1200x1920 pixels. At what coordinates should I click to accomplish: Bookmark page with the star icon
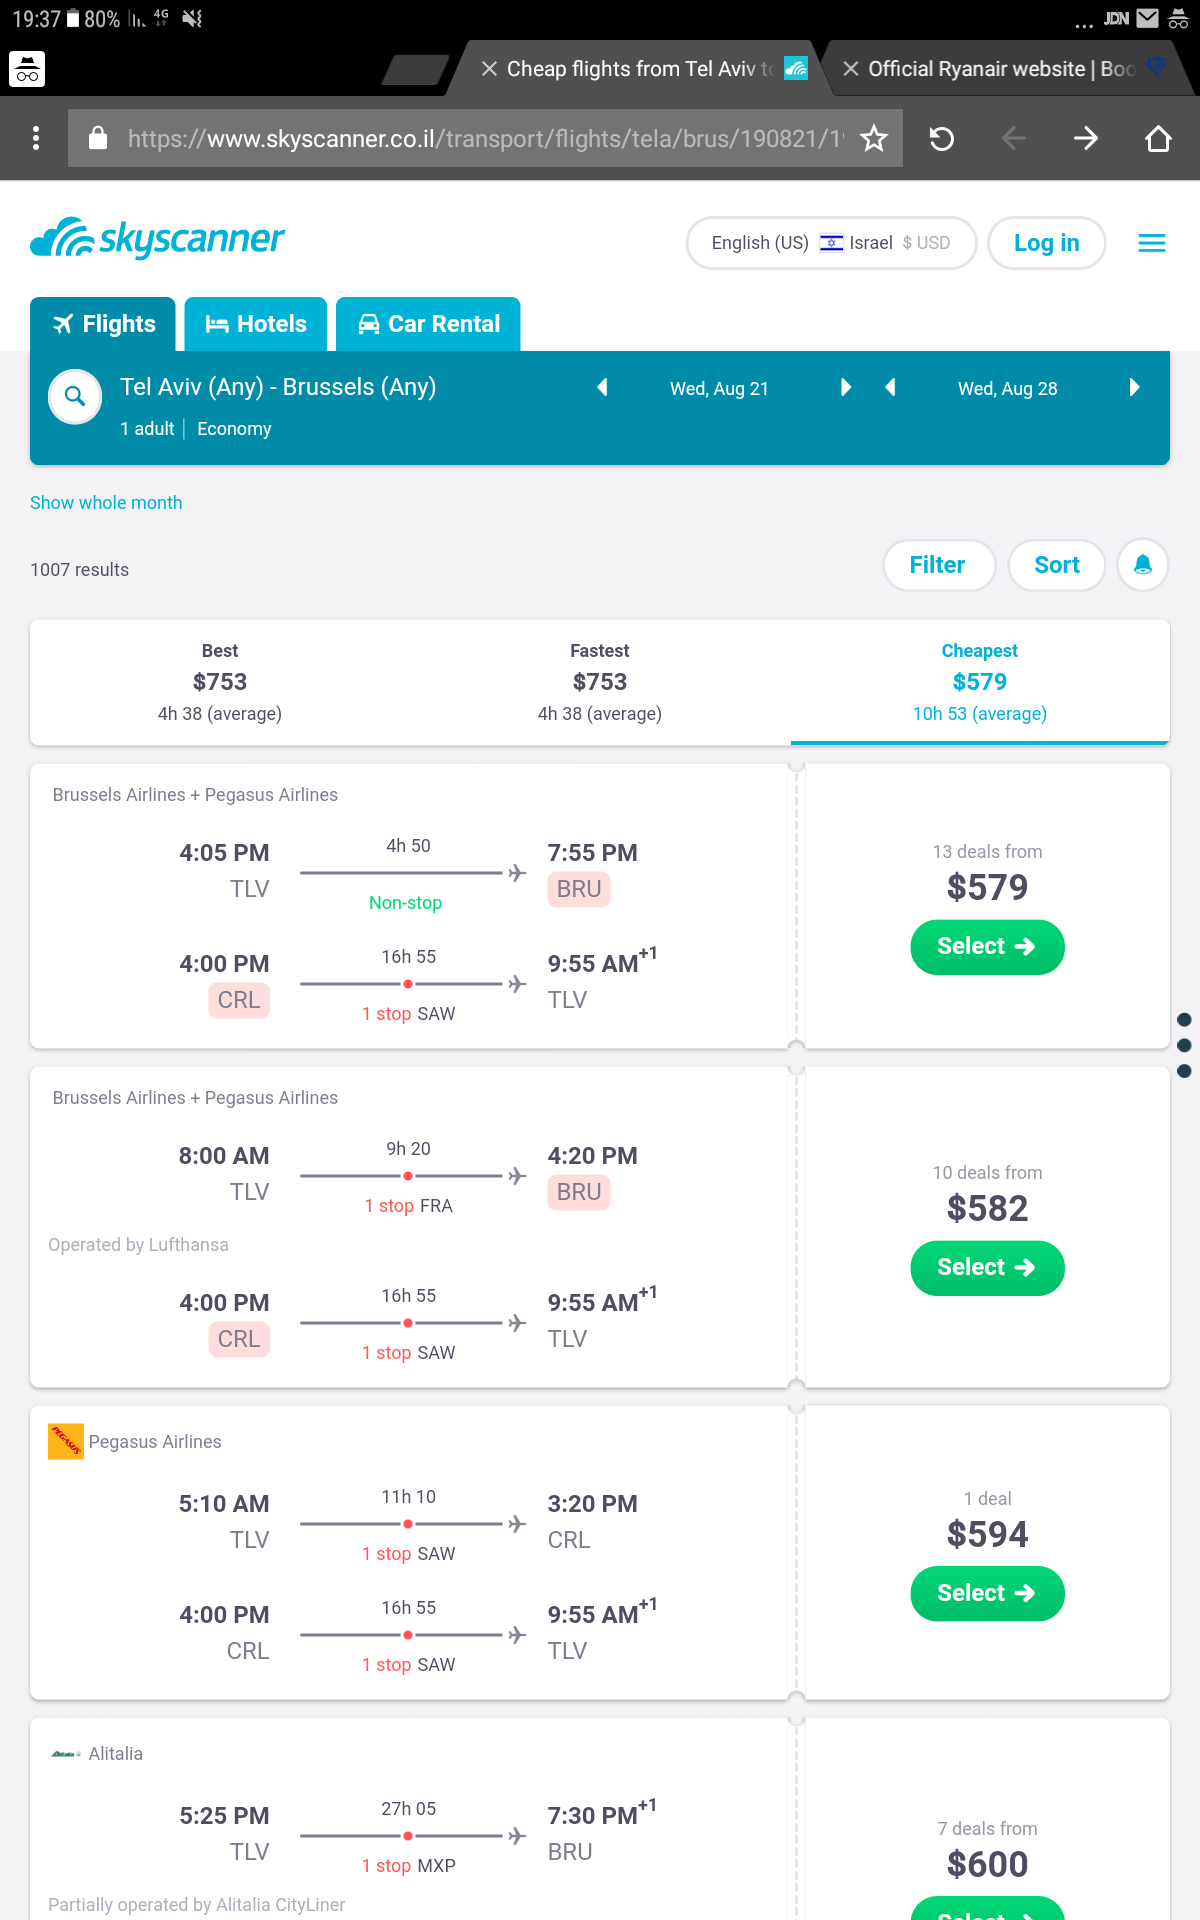pyautogui.click(x=874, y=138)
